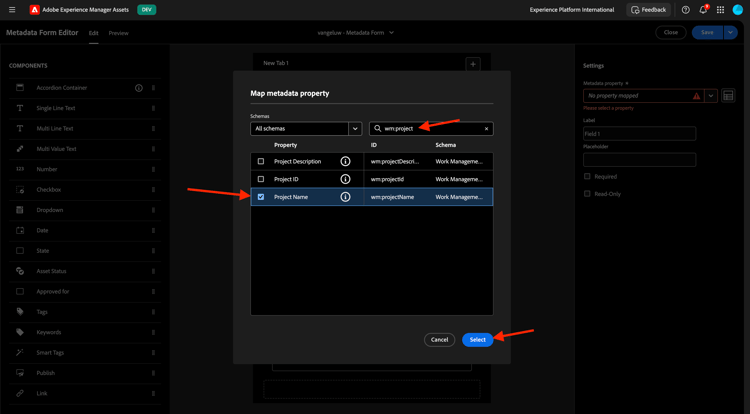Expand the Metadata Form title dropdown
The image size is (750, 414).
pyautogui.click(x=391, y=33)
